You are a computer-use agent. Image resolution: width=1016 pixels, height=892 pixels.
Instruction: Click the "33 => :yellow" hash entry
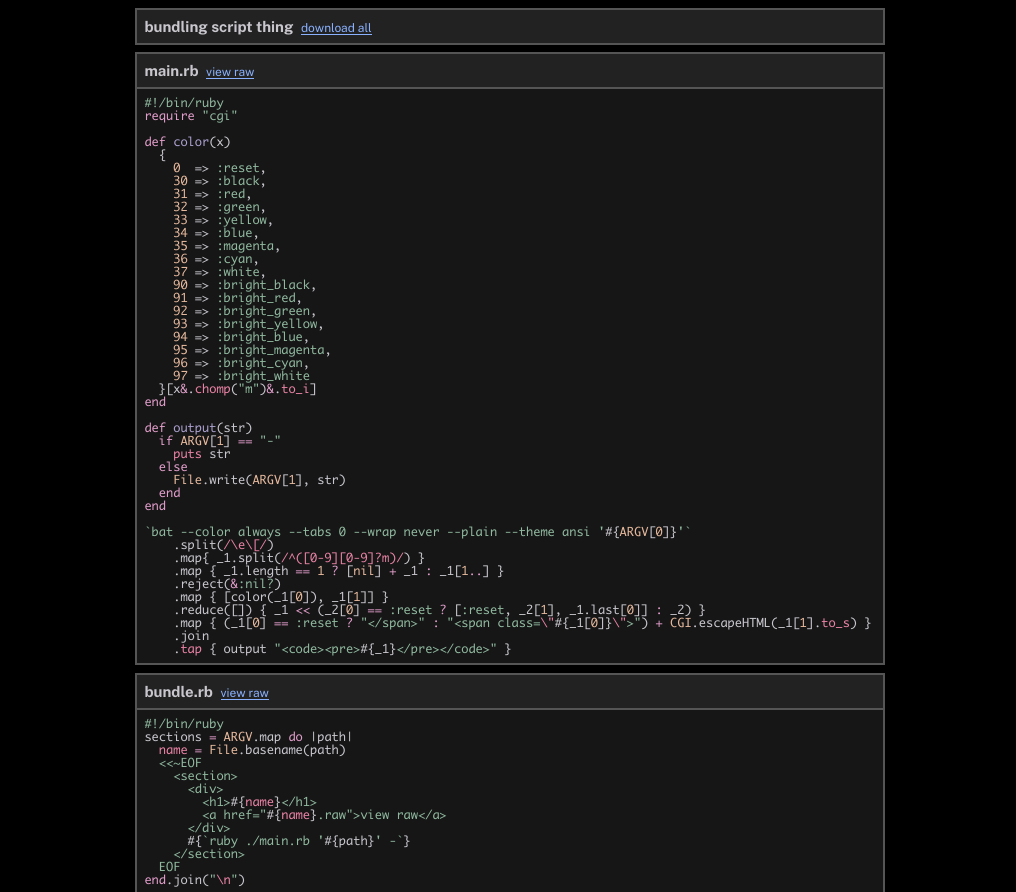coord(222,220)
